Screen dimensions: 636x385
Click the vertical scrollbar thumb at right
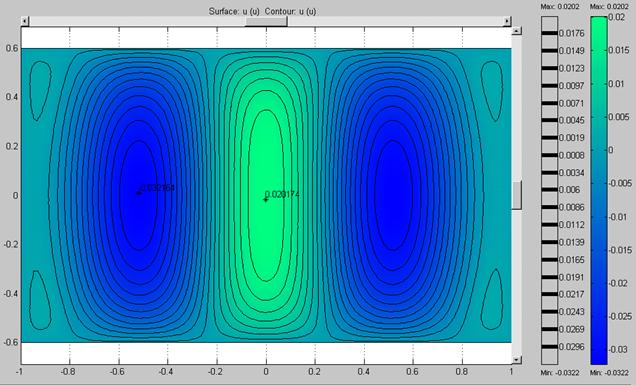coord(516,195)
